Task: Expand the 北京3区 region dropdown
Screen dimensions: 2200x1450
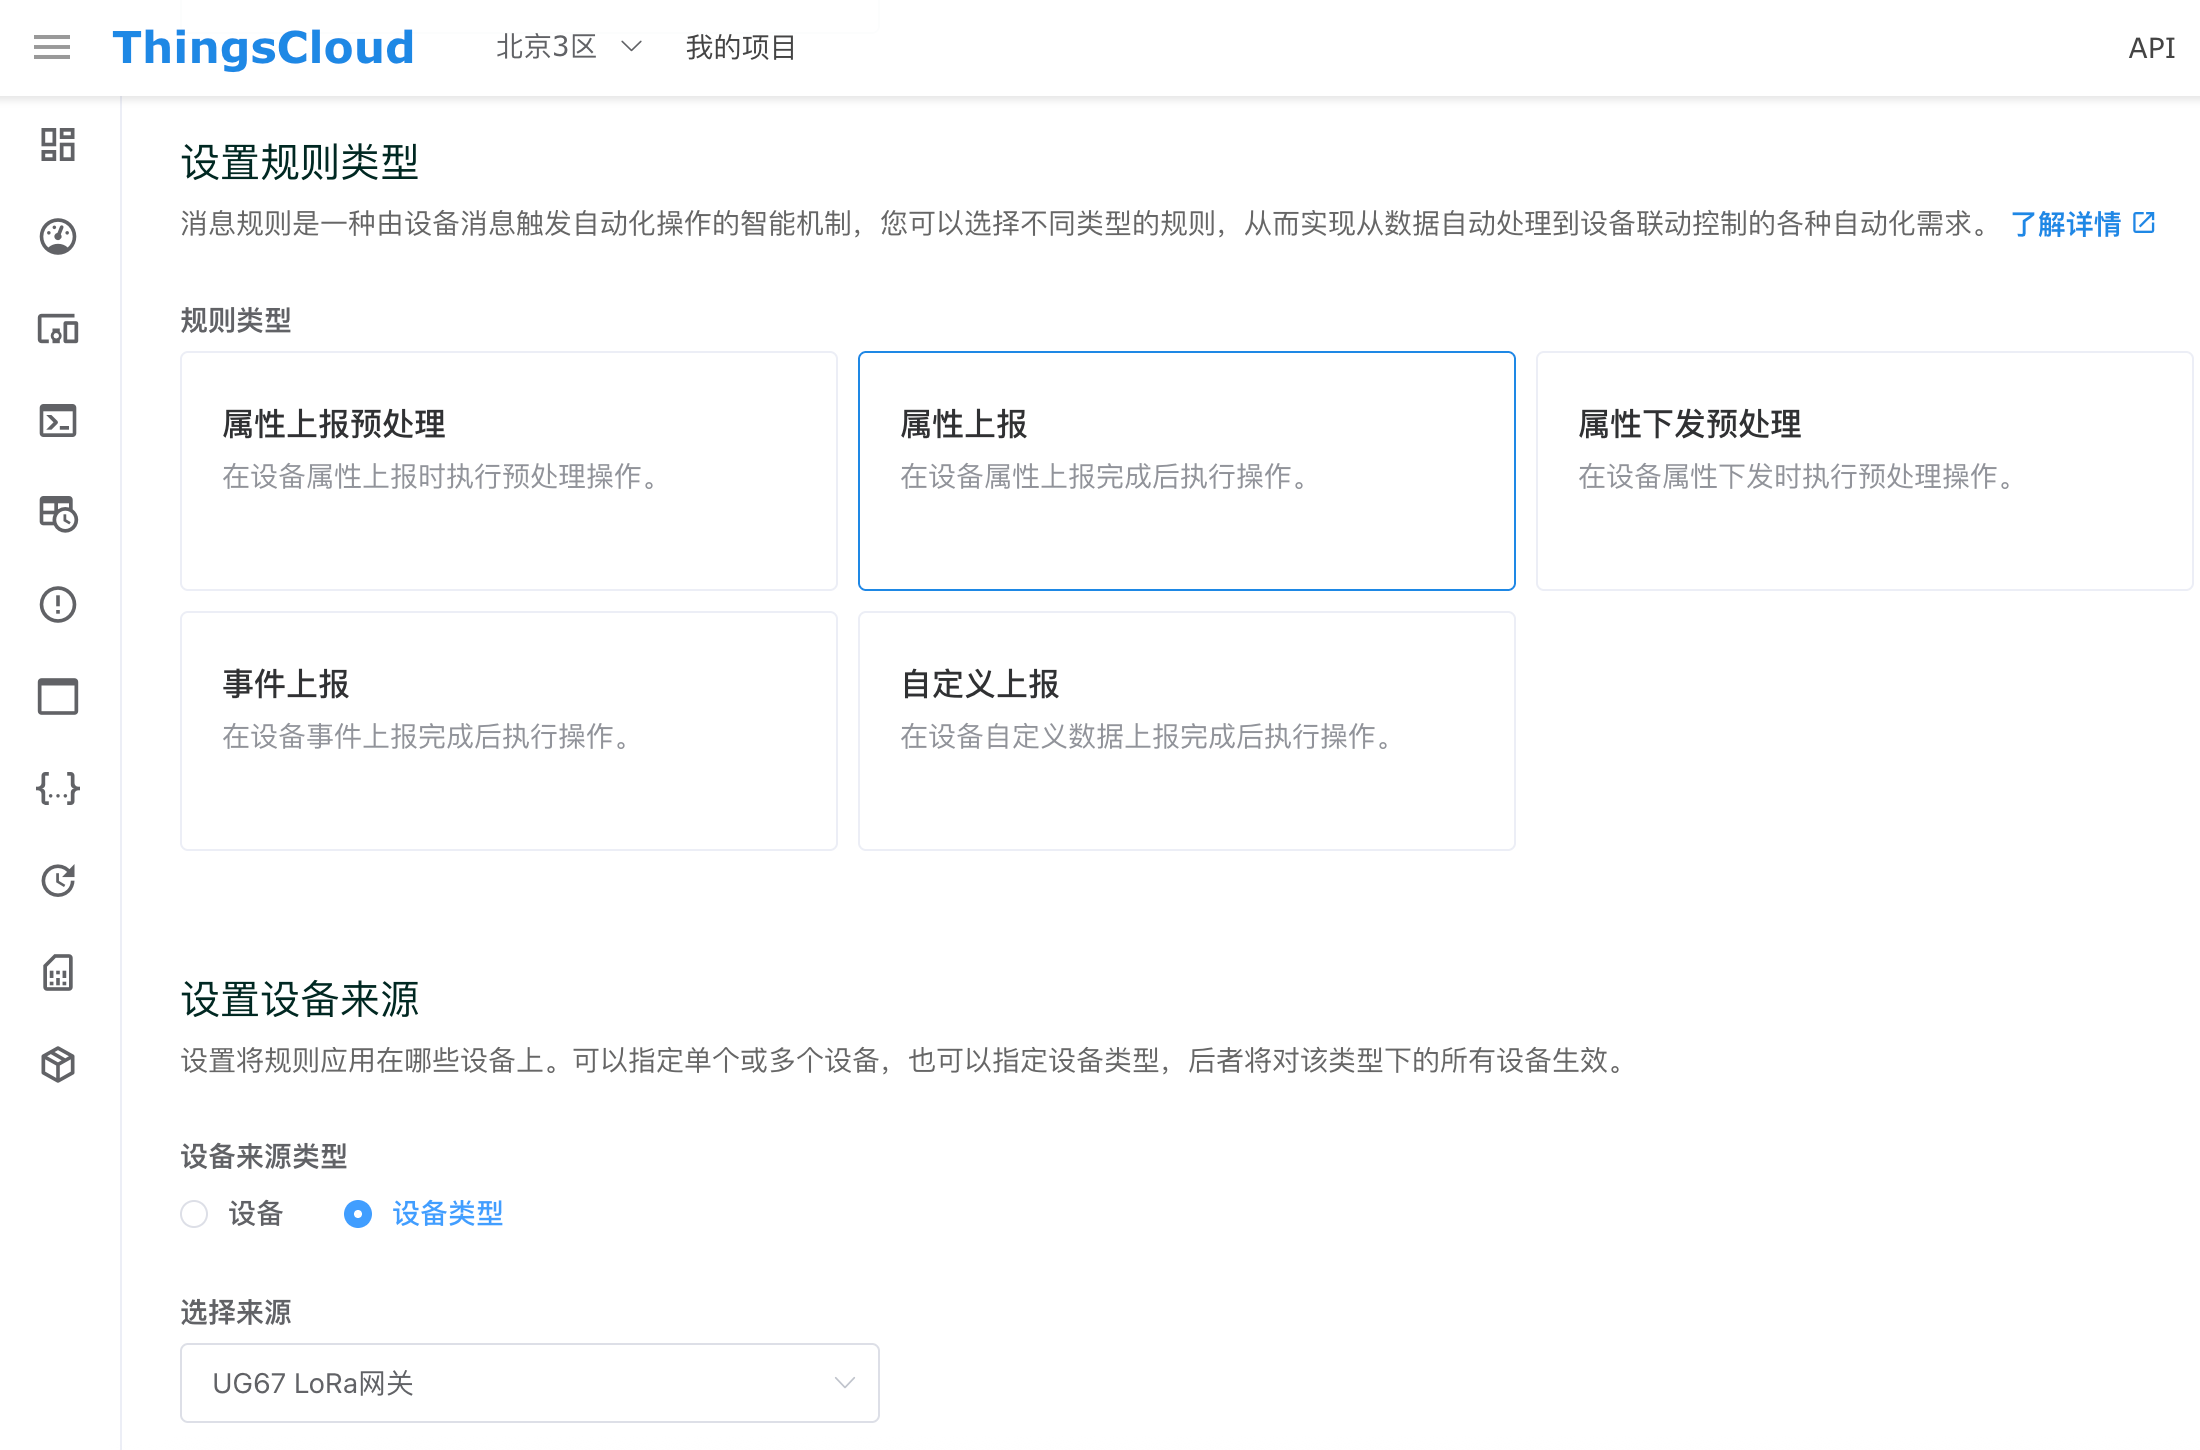Action: 568,47
